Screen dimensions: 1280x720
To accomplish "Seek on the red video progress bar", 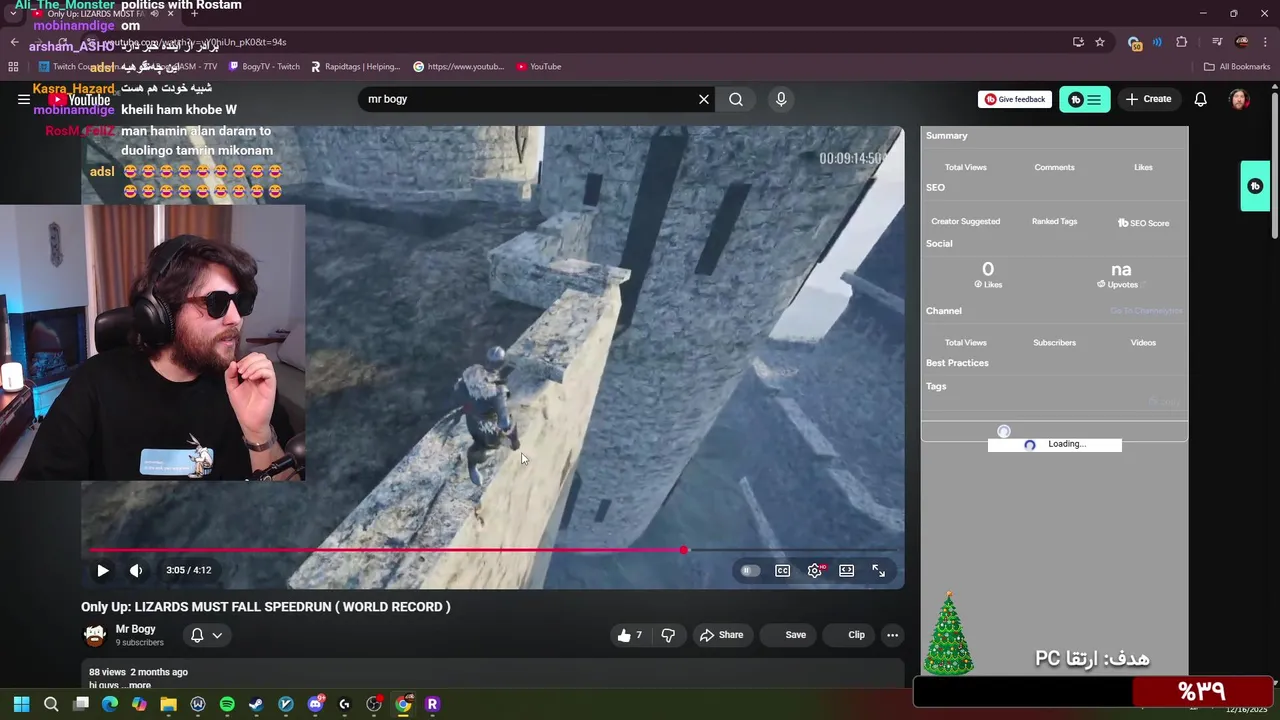I will (494, 550).
